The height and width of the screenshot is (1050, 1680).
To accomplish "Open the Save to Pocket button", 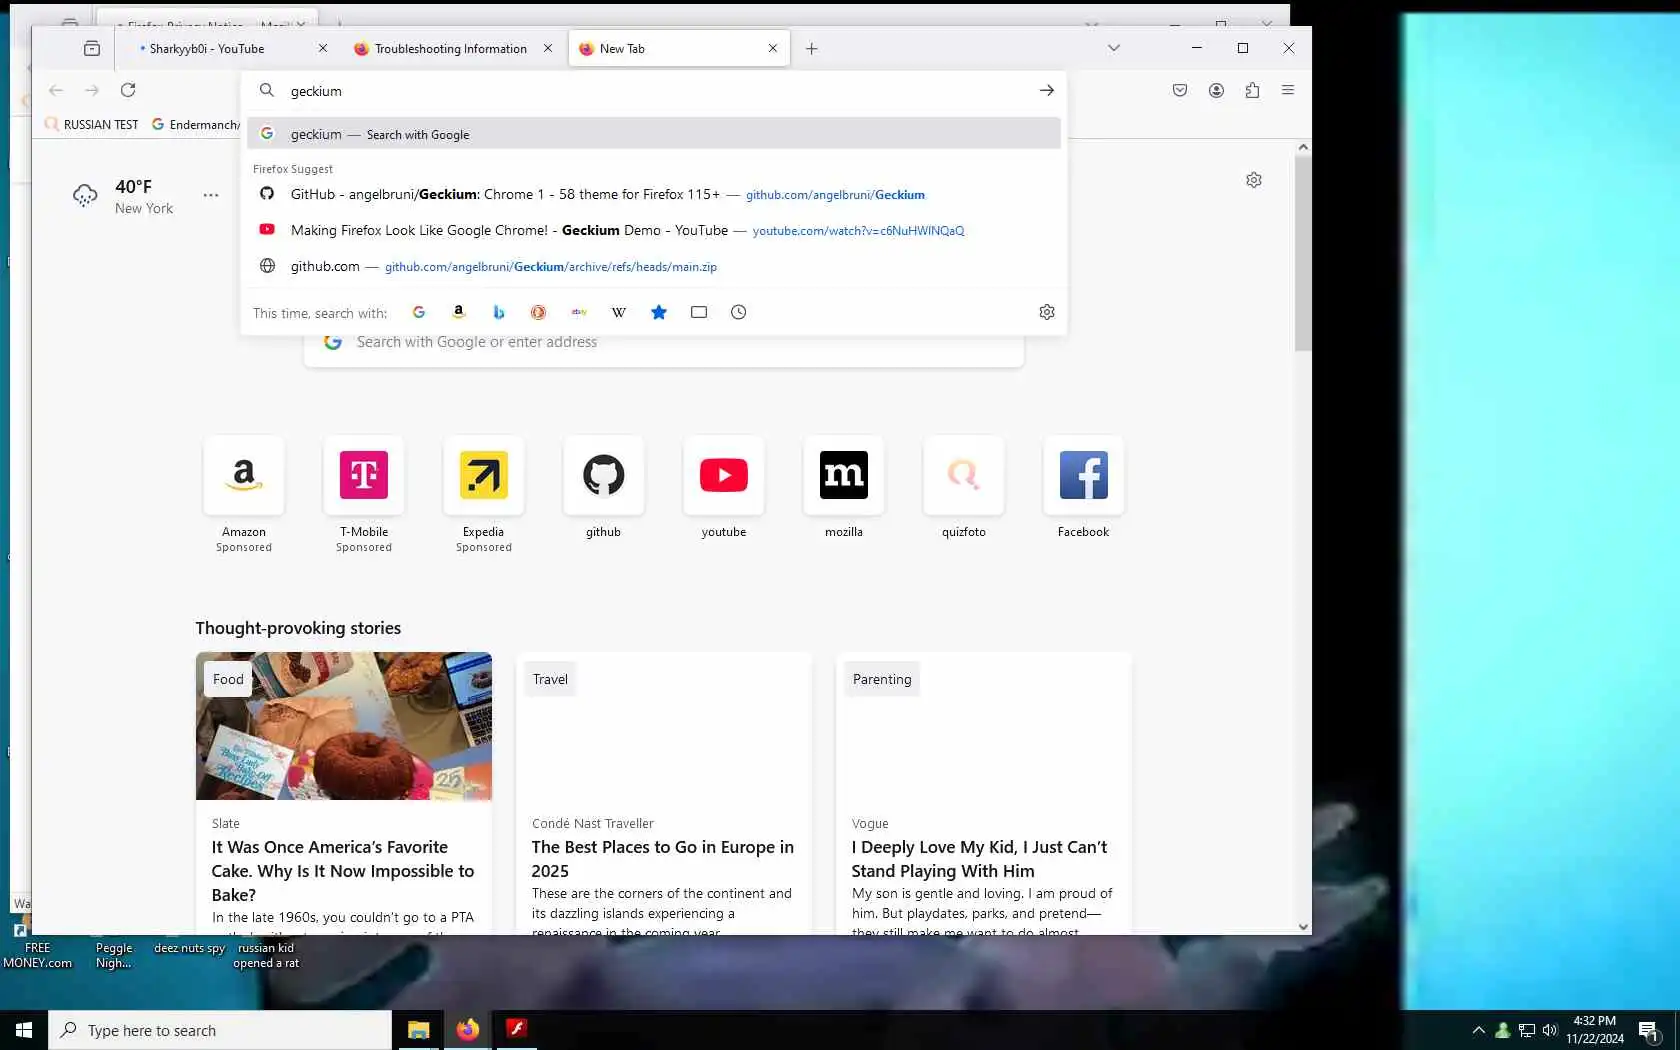I will [1180, 90].
